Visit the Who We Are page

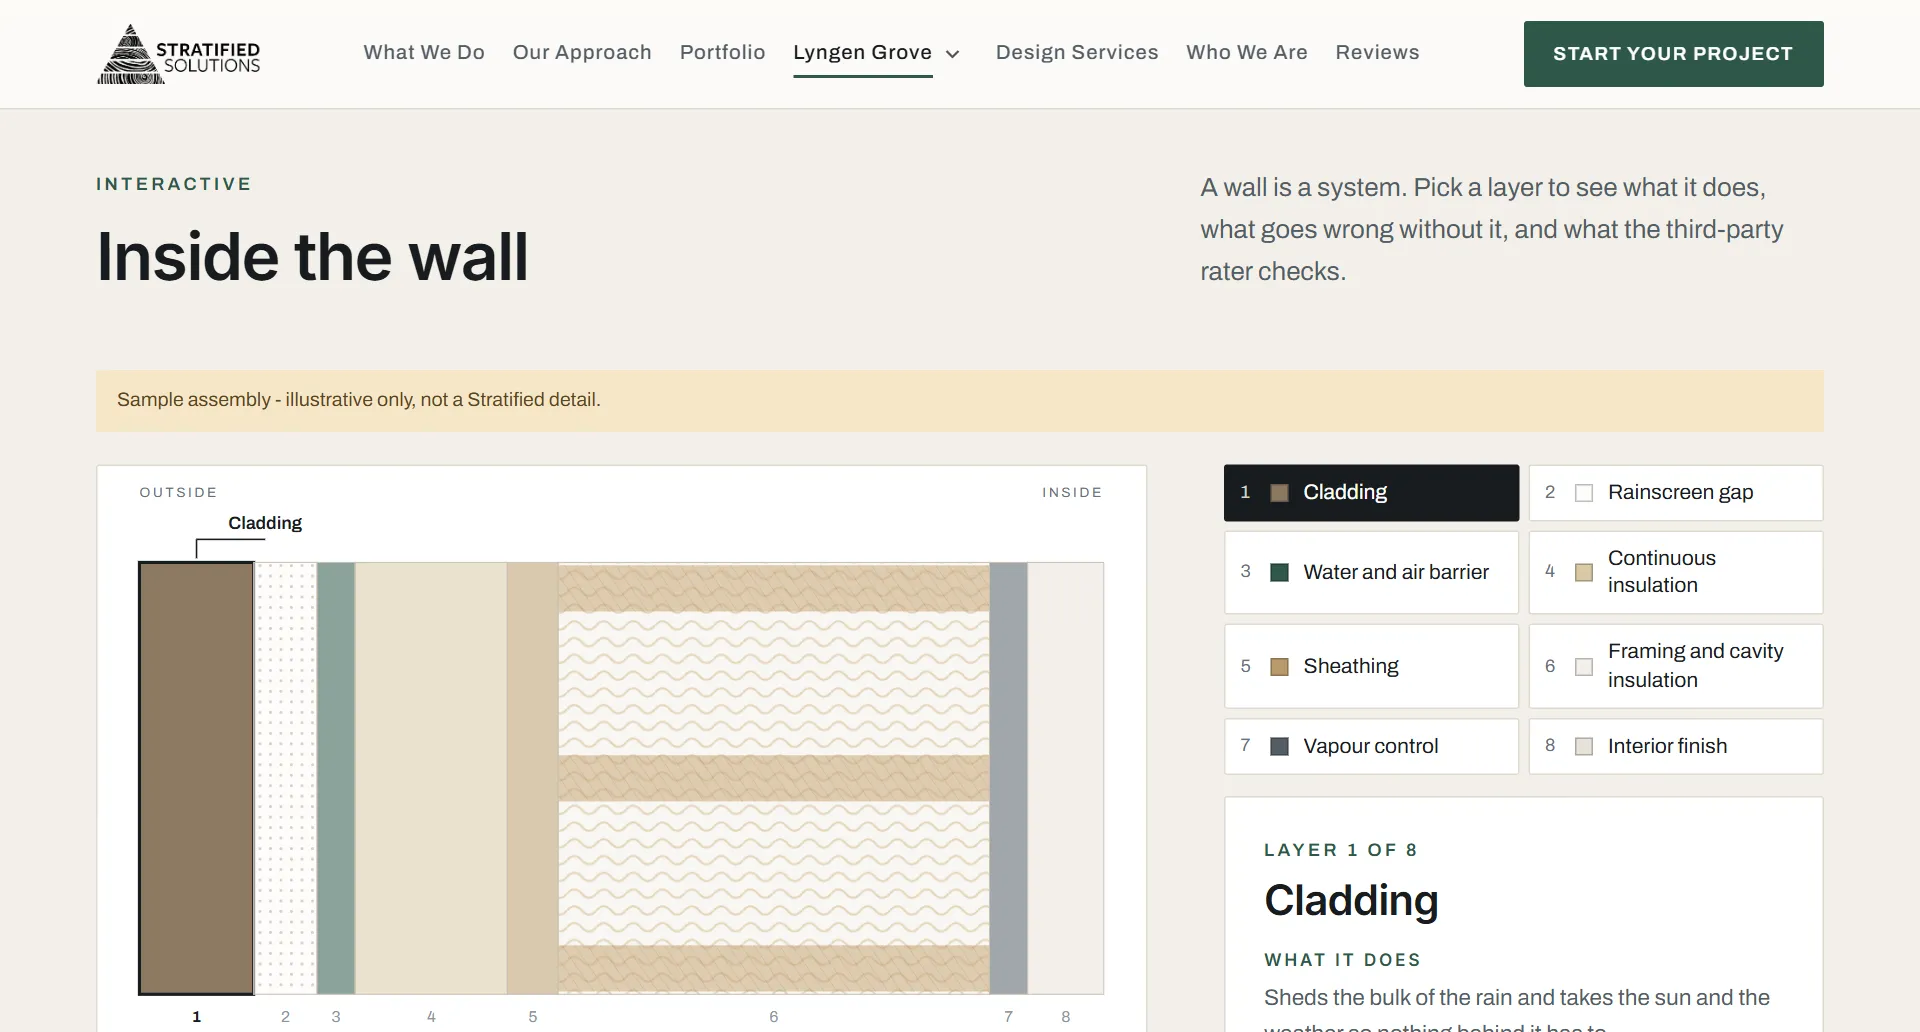coord(1247,52)
